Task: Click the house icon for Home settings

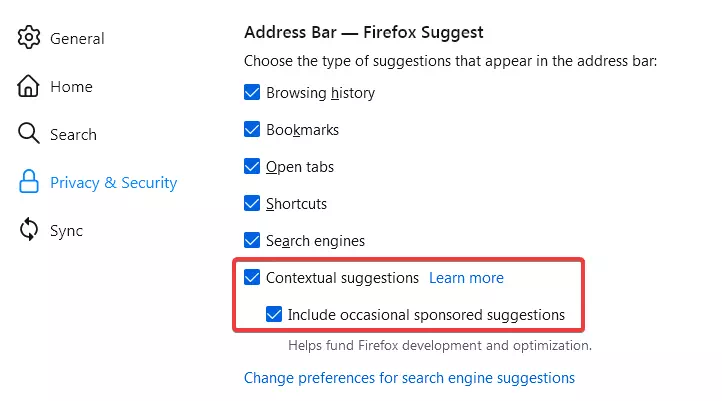Action: 29,86
